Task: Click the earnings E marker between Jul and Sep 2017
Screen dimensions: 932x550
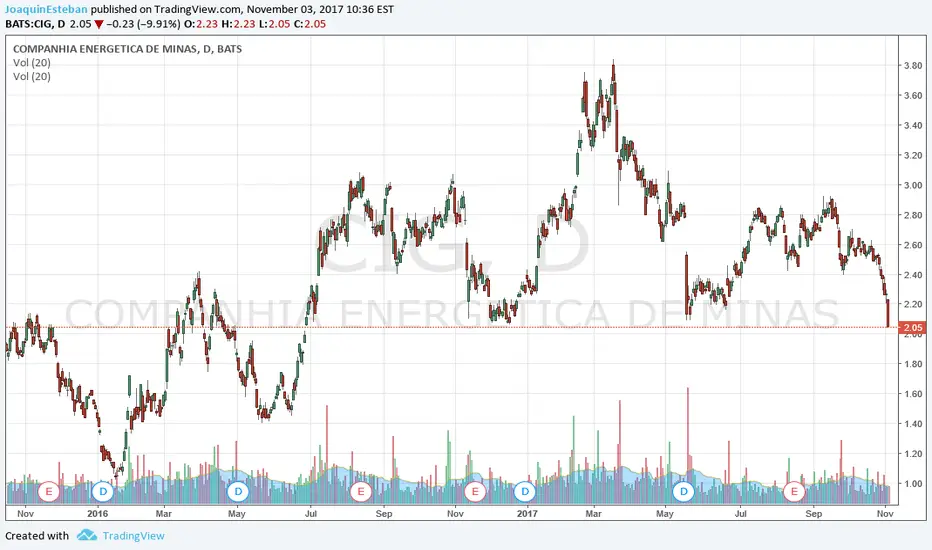Action: coord(794,492)
